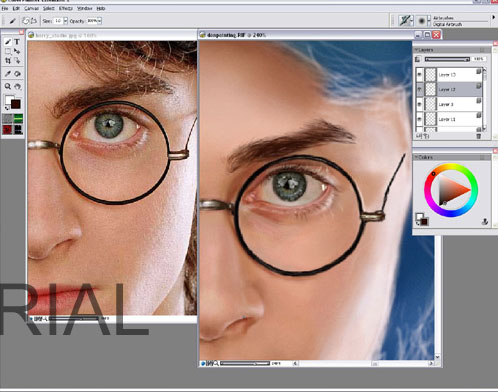Click the main color swatch in Colors palette
This screenshot has width=498, height=392.
(419, 216)
